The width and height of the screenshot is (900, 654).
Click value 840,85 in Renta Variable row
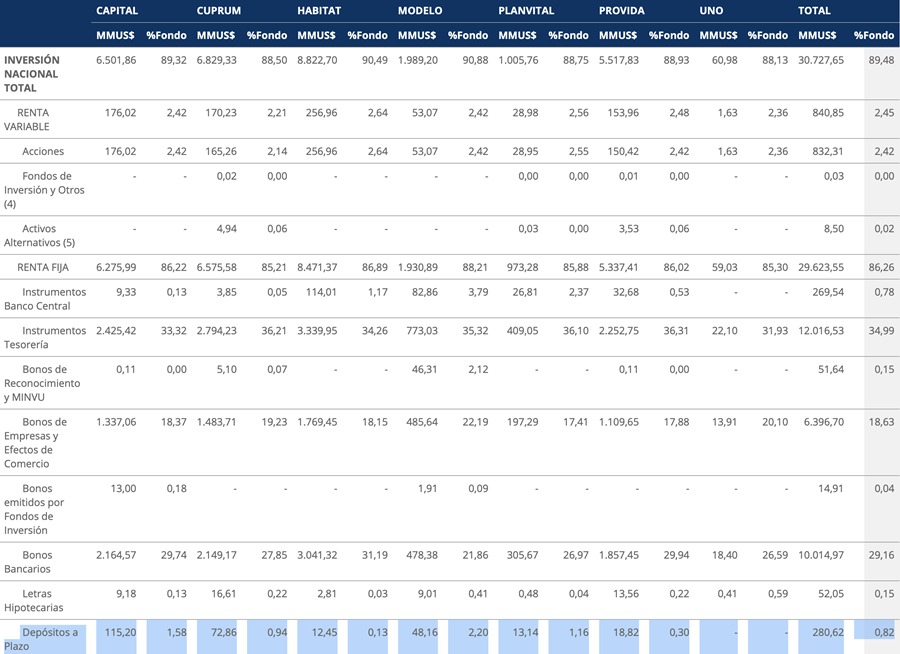[828, 113]
